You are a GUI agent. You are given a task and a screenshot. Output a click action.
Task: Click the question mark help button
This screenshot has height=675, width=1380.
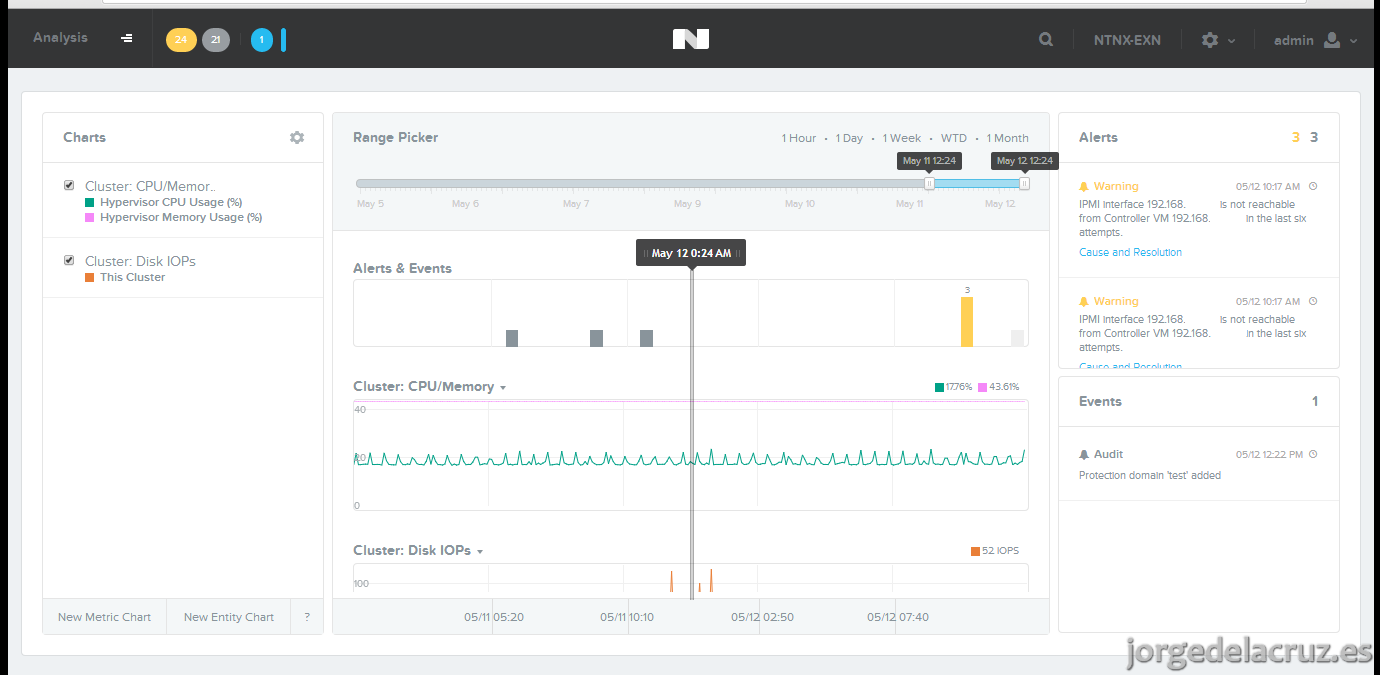pos(307,617)
